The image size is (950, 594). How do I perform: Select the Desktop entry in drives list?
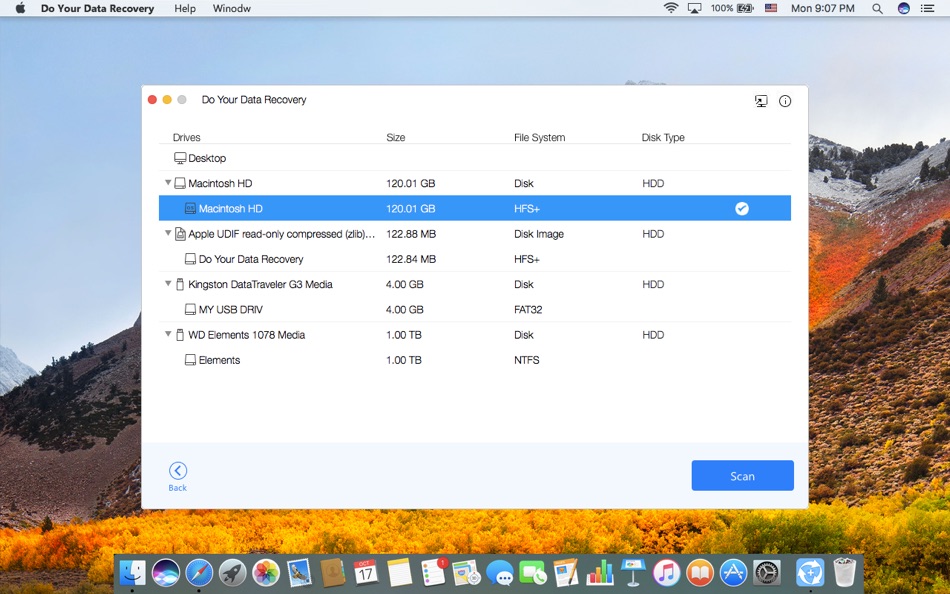click(474, 158)
